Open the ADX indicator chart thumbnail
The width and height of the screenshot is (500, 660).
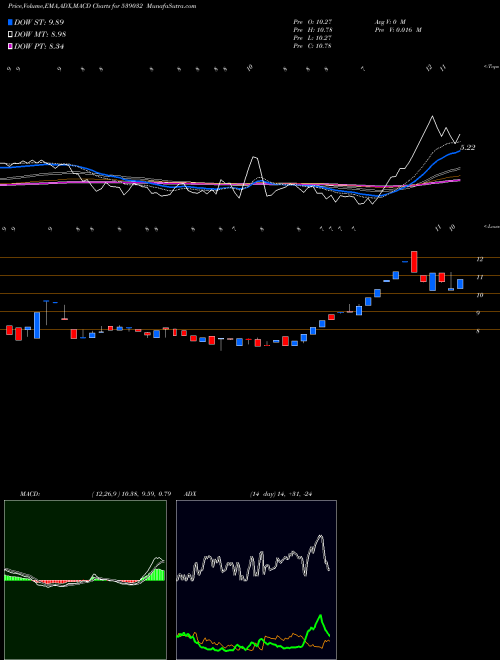click(x=256, y=580)
